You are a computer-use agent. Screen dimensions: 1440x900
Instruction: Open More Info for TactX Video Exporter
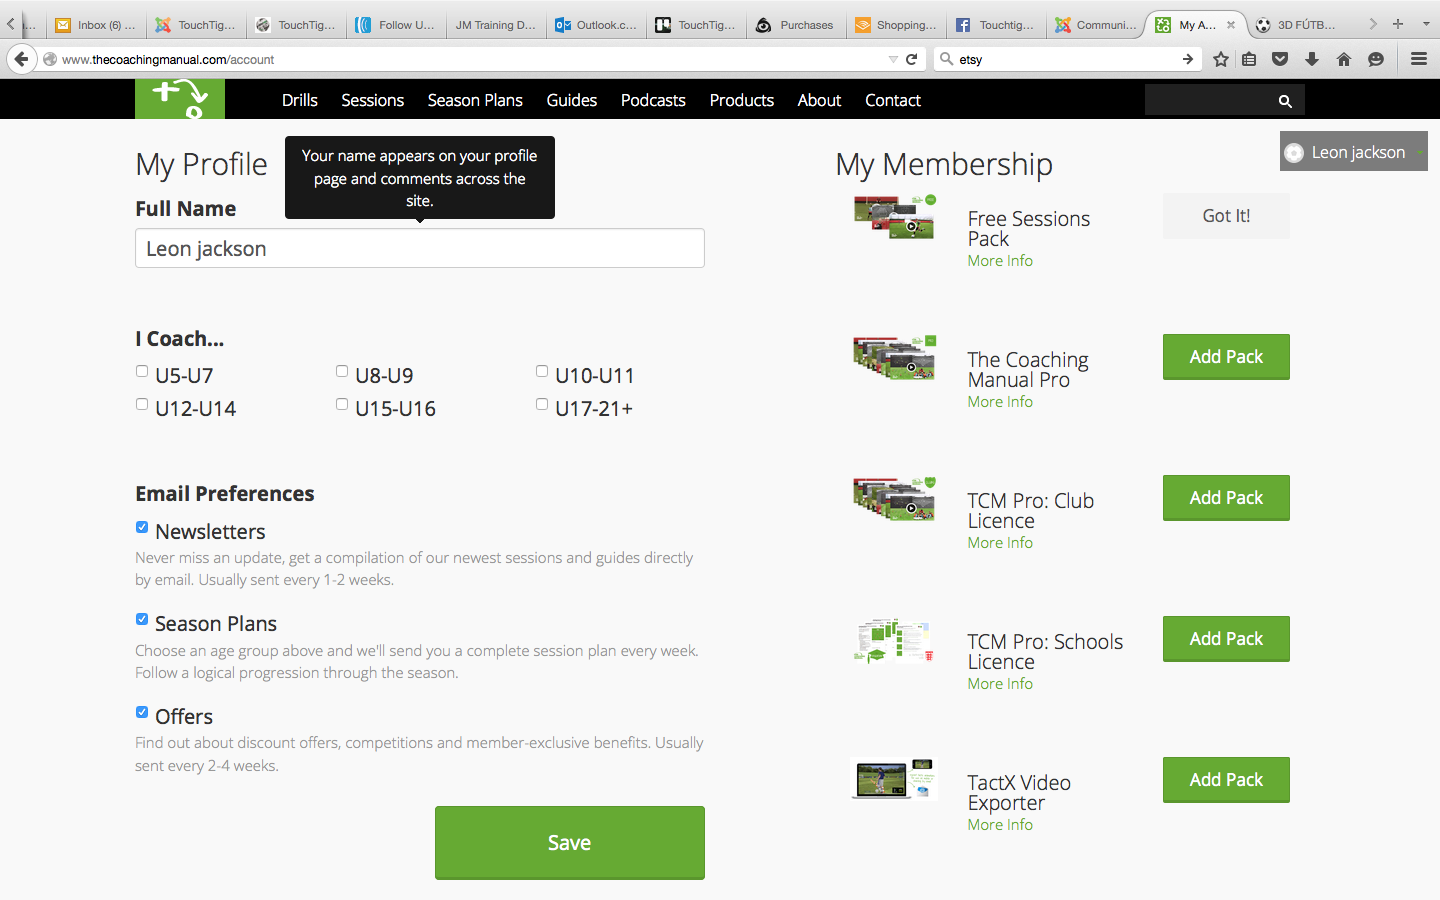pos(1000,824)
